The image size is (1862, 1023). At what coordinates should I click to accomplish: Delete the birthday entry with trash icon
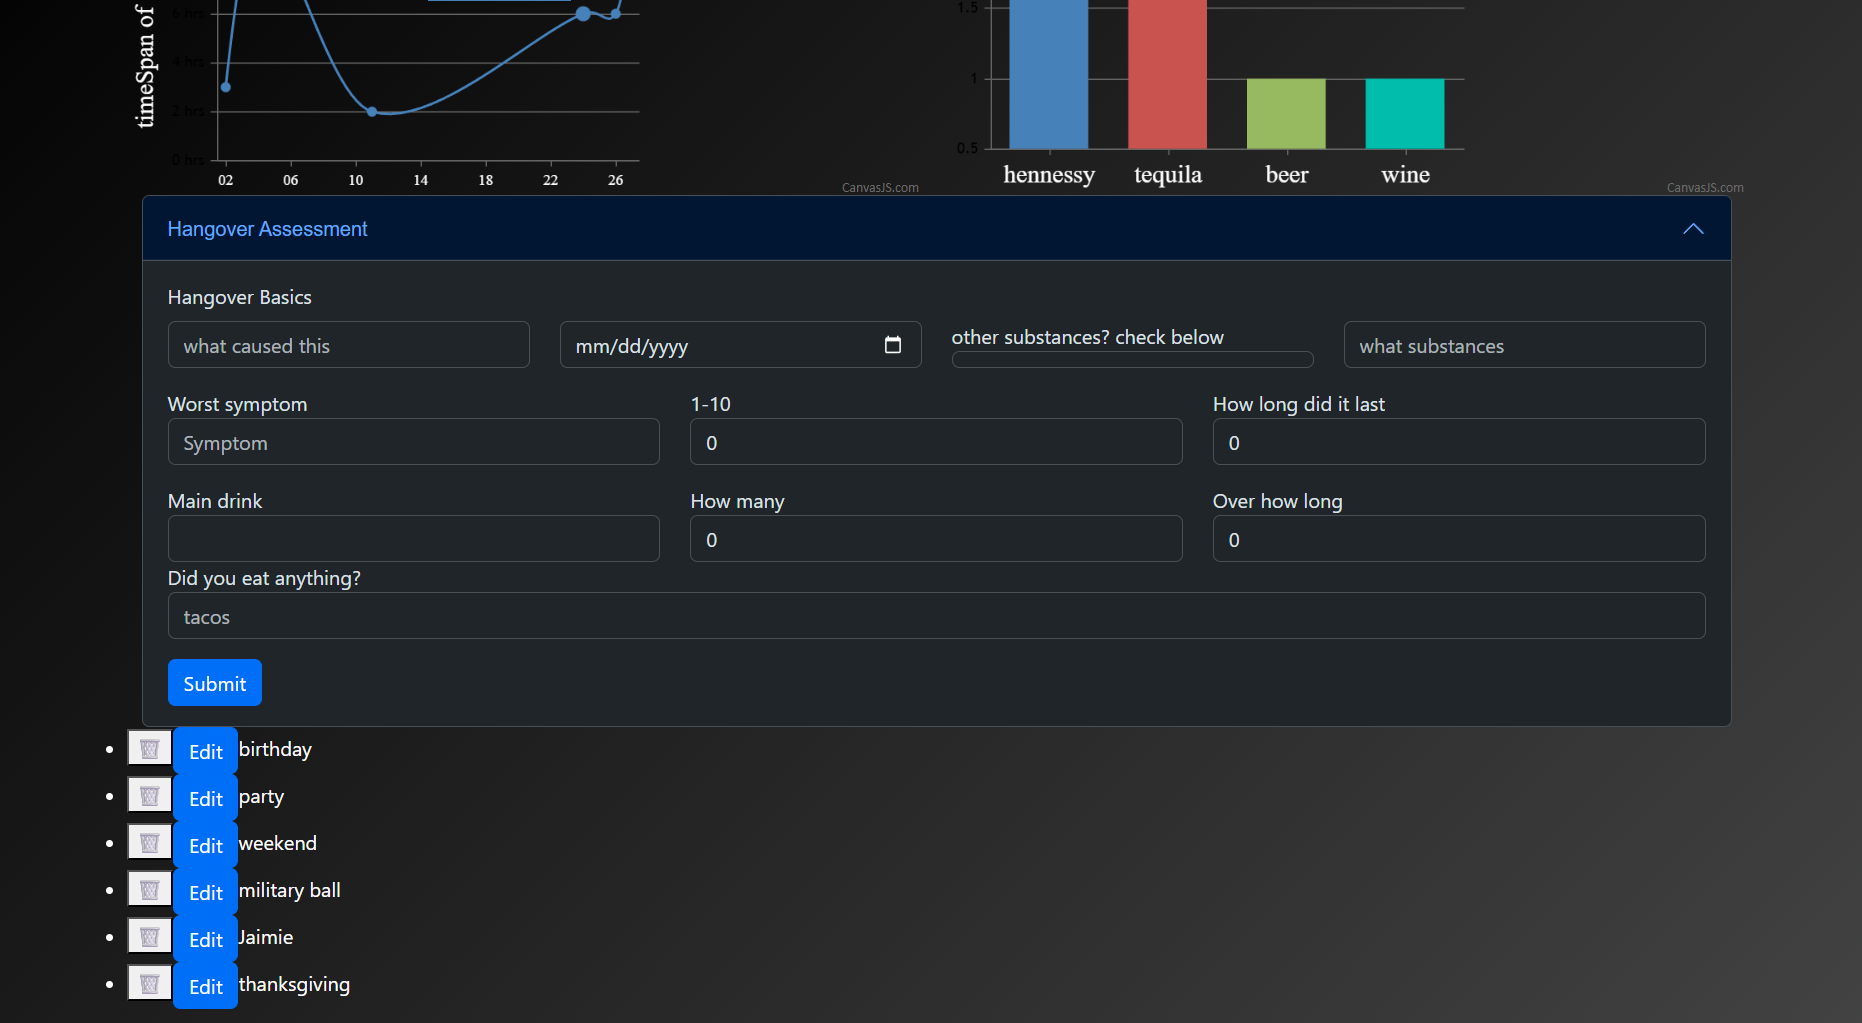tap(150, 749)
